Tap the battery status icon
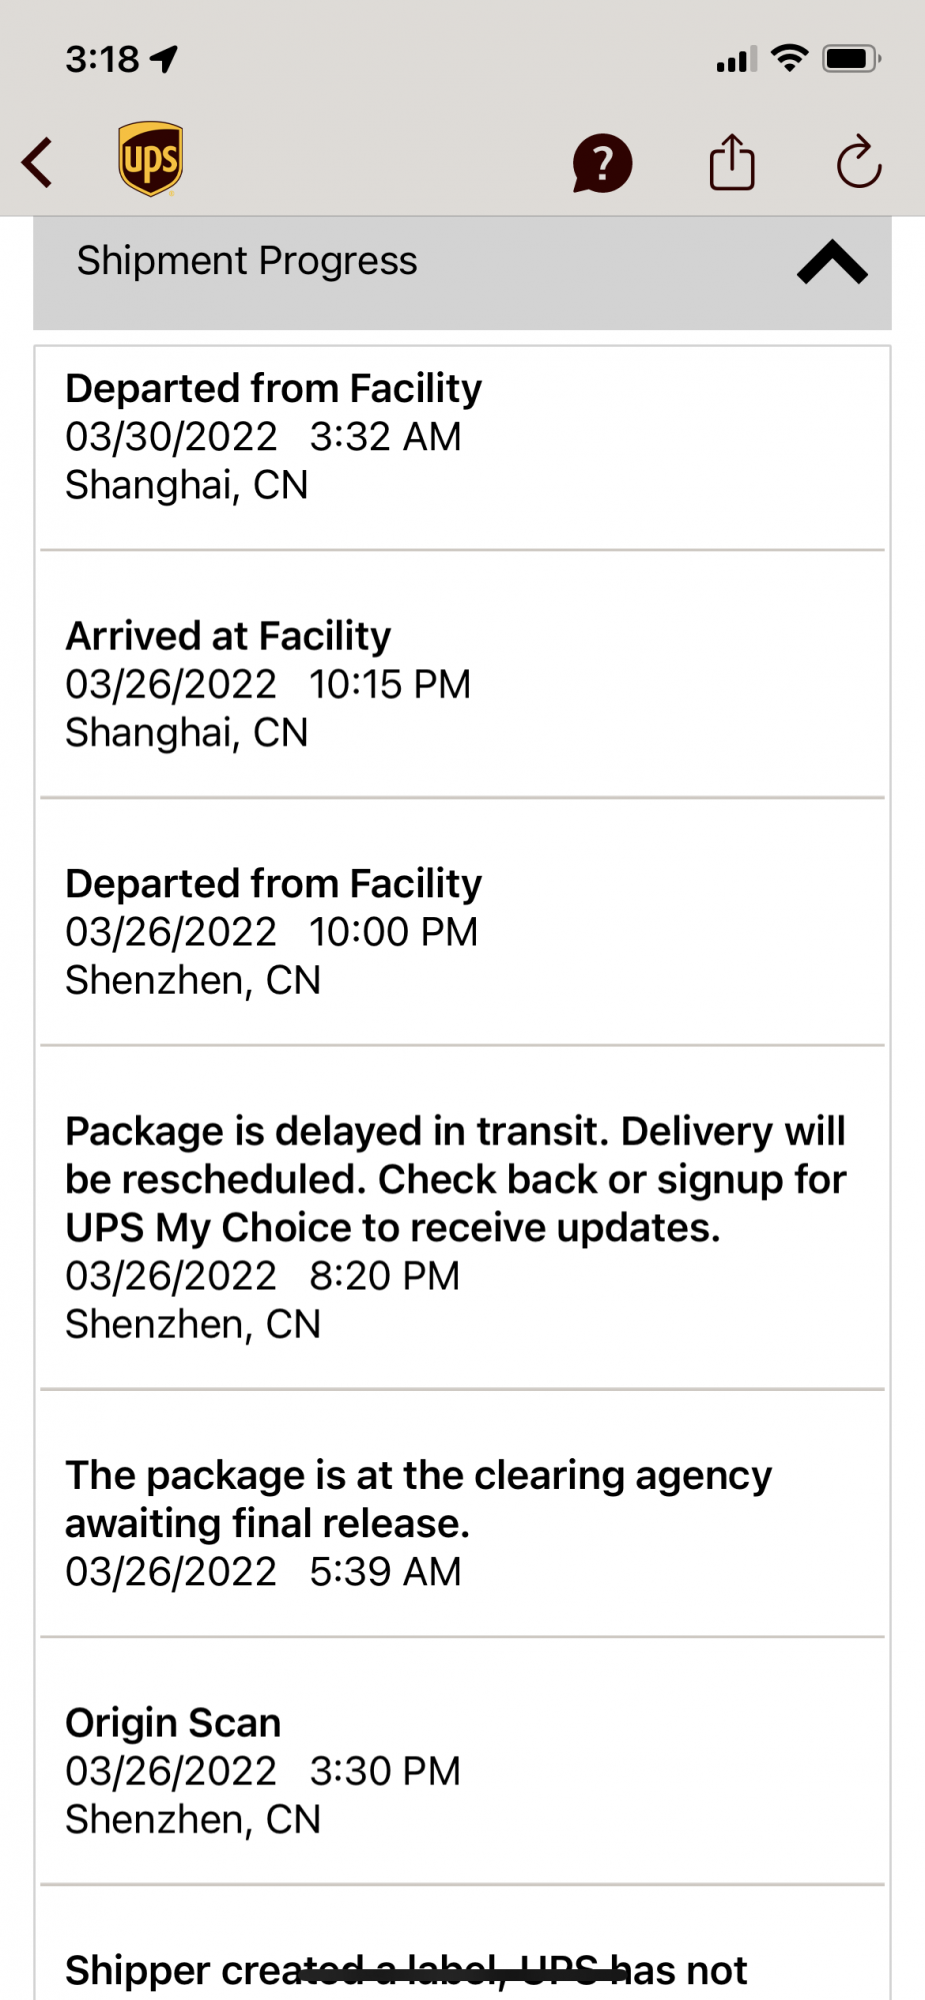This screenshot has width=925, height=2000. pyautogui.click(x=851, y=59)
